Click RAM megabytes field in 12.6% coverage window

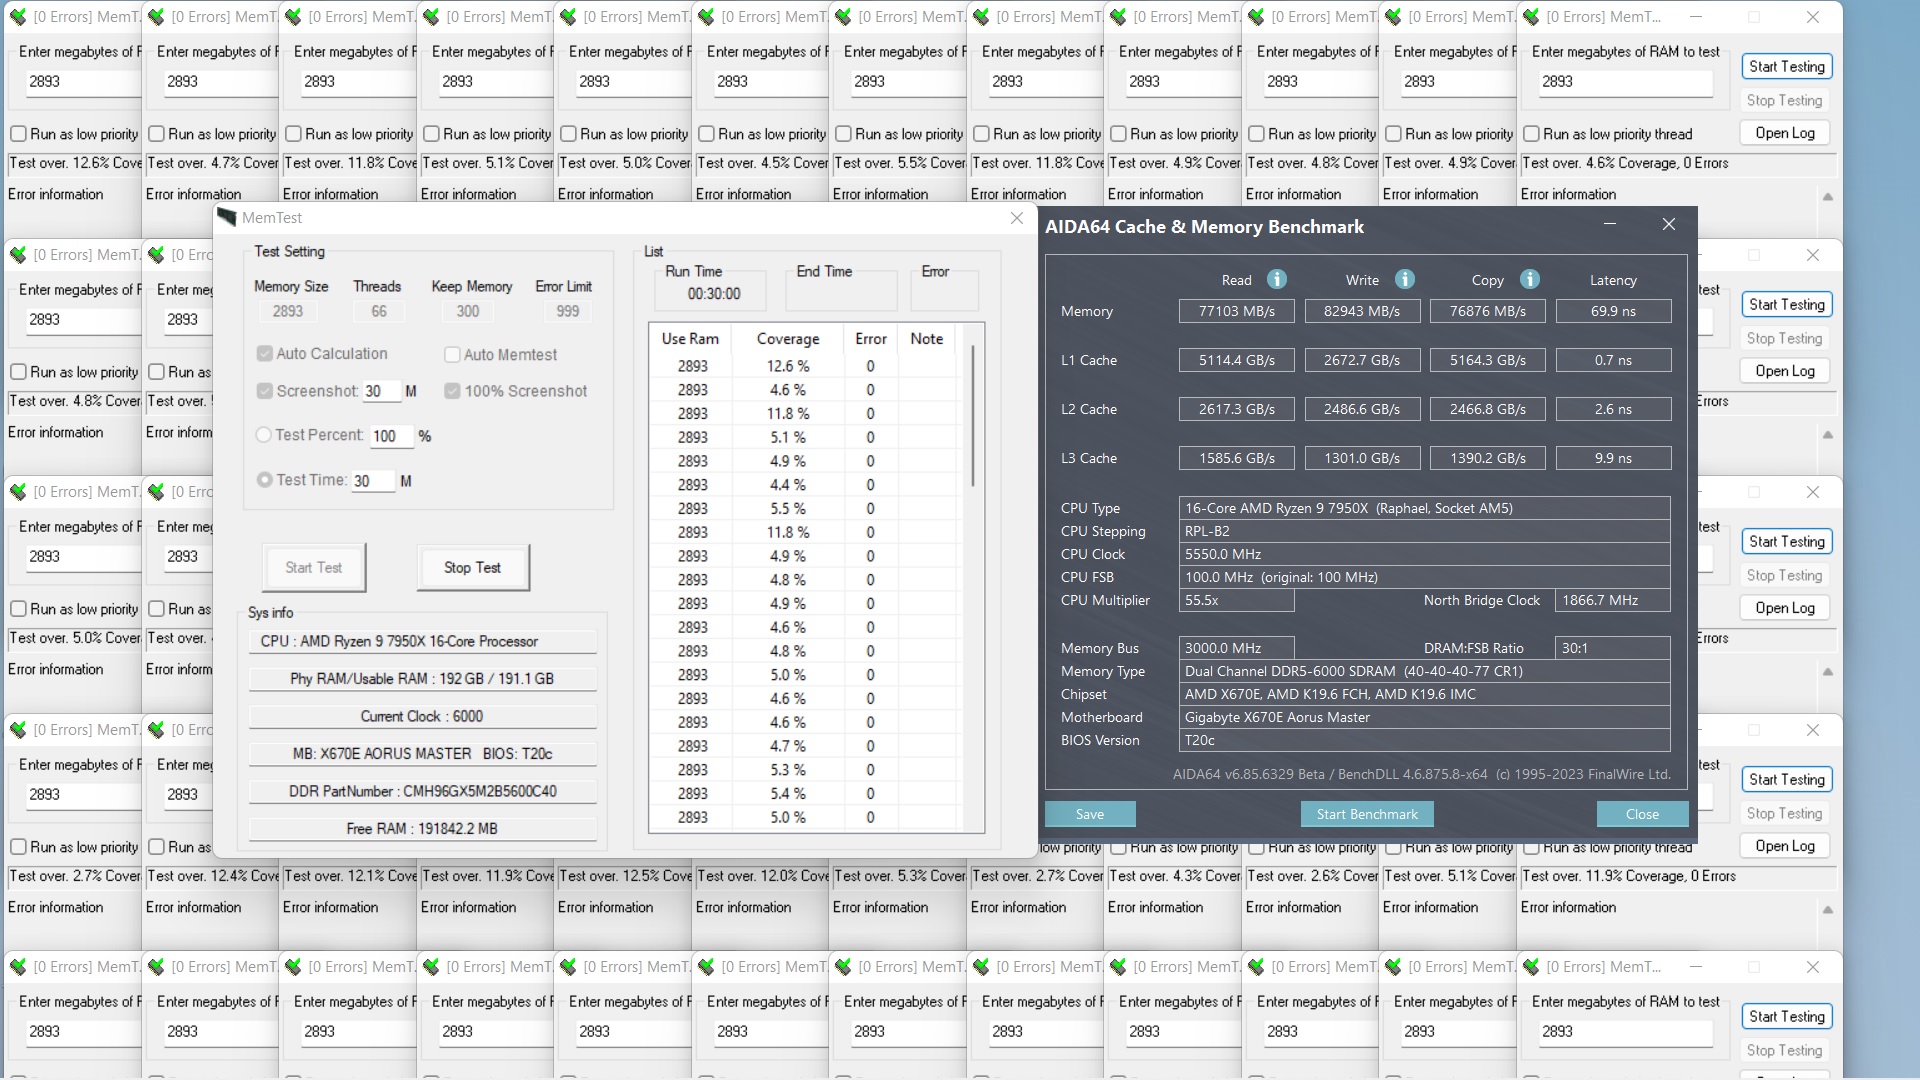82,82
